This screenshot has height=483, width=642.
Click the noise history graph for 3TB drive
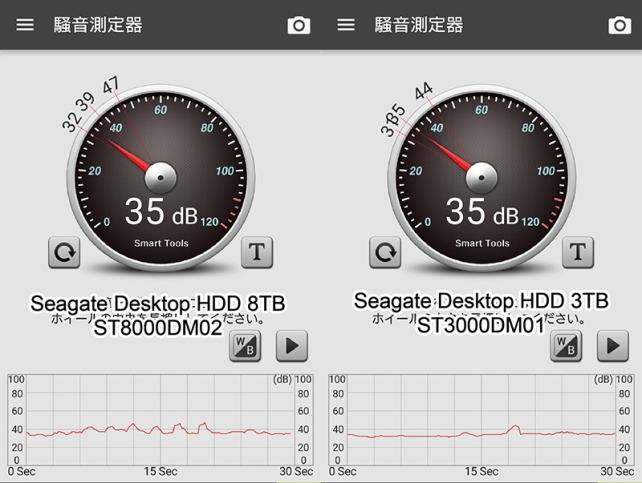point(481,419)
